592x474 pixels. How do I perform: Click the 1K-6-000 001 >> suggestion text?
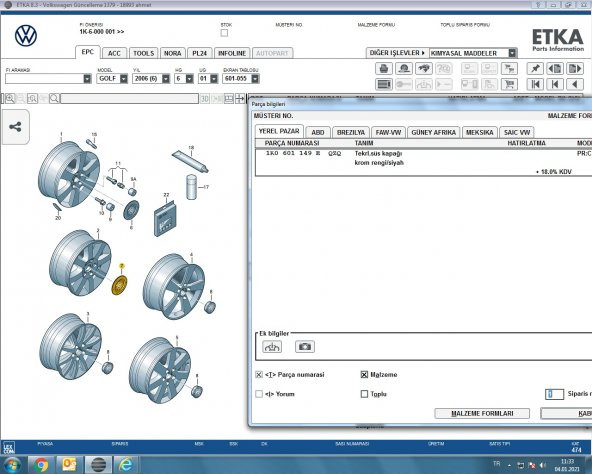coord(102,32)
